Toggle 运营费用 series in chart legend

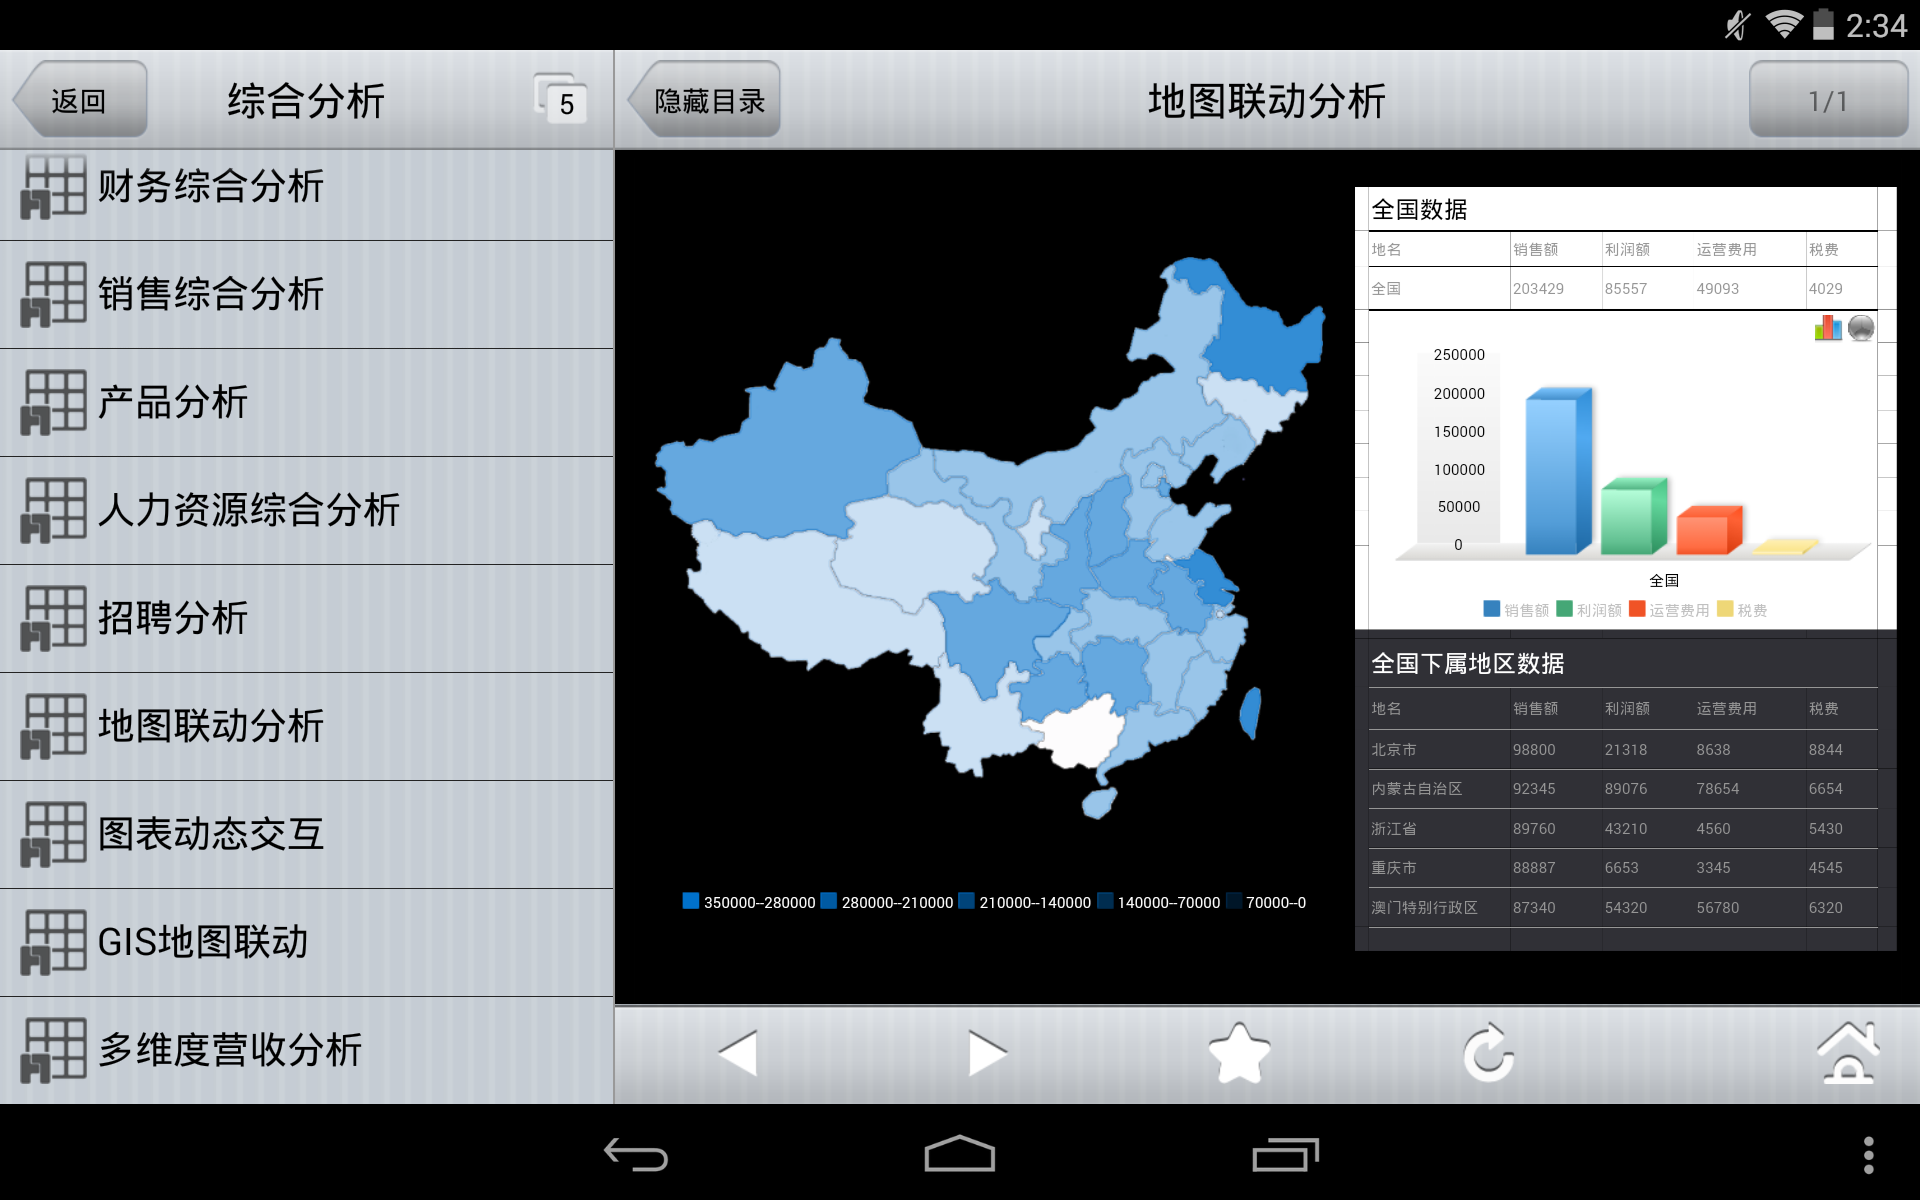pyautogui.click(x=1669, y=609)
